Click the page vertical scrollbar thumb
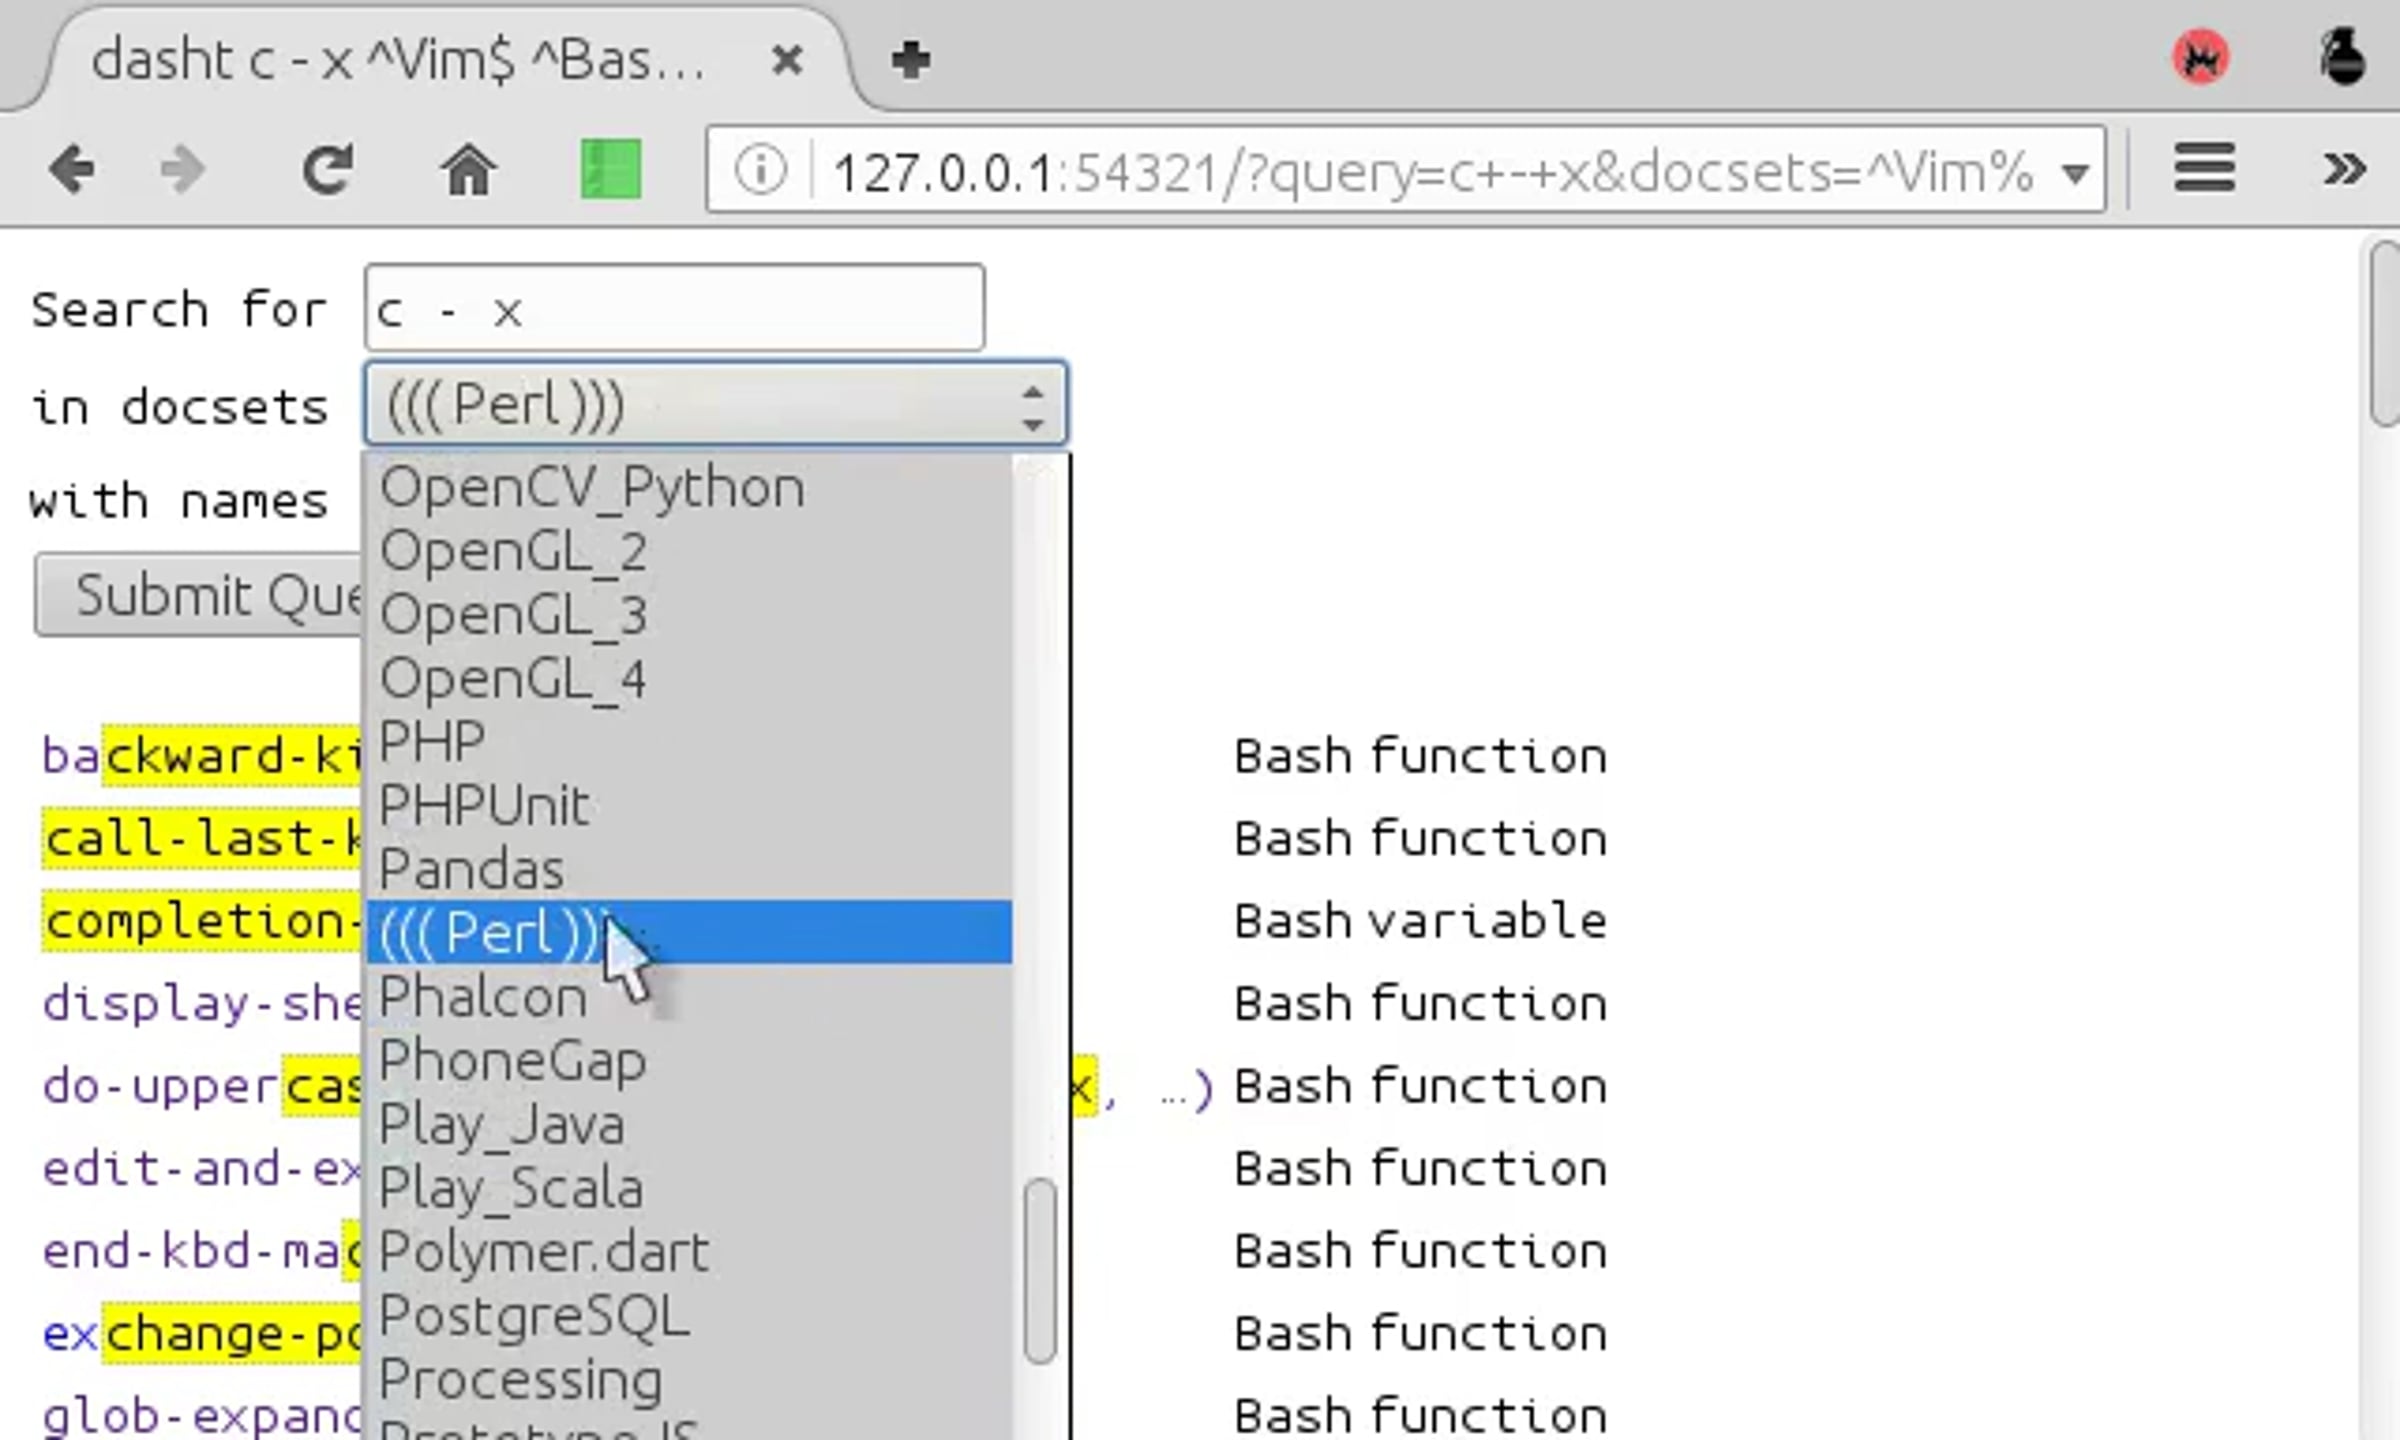2400x1440 pixels. pyautogui.click(x=2386, y=334)
